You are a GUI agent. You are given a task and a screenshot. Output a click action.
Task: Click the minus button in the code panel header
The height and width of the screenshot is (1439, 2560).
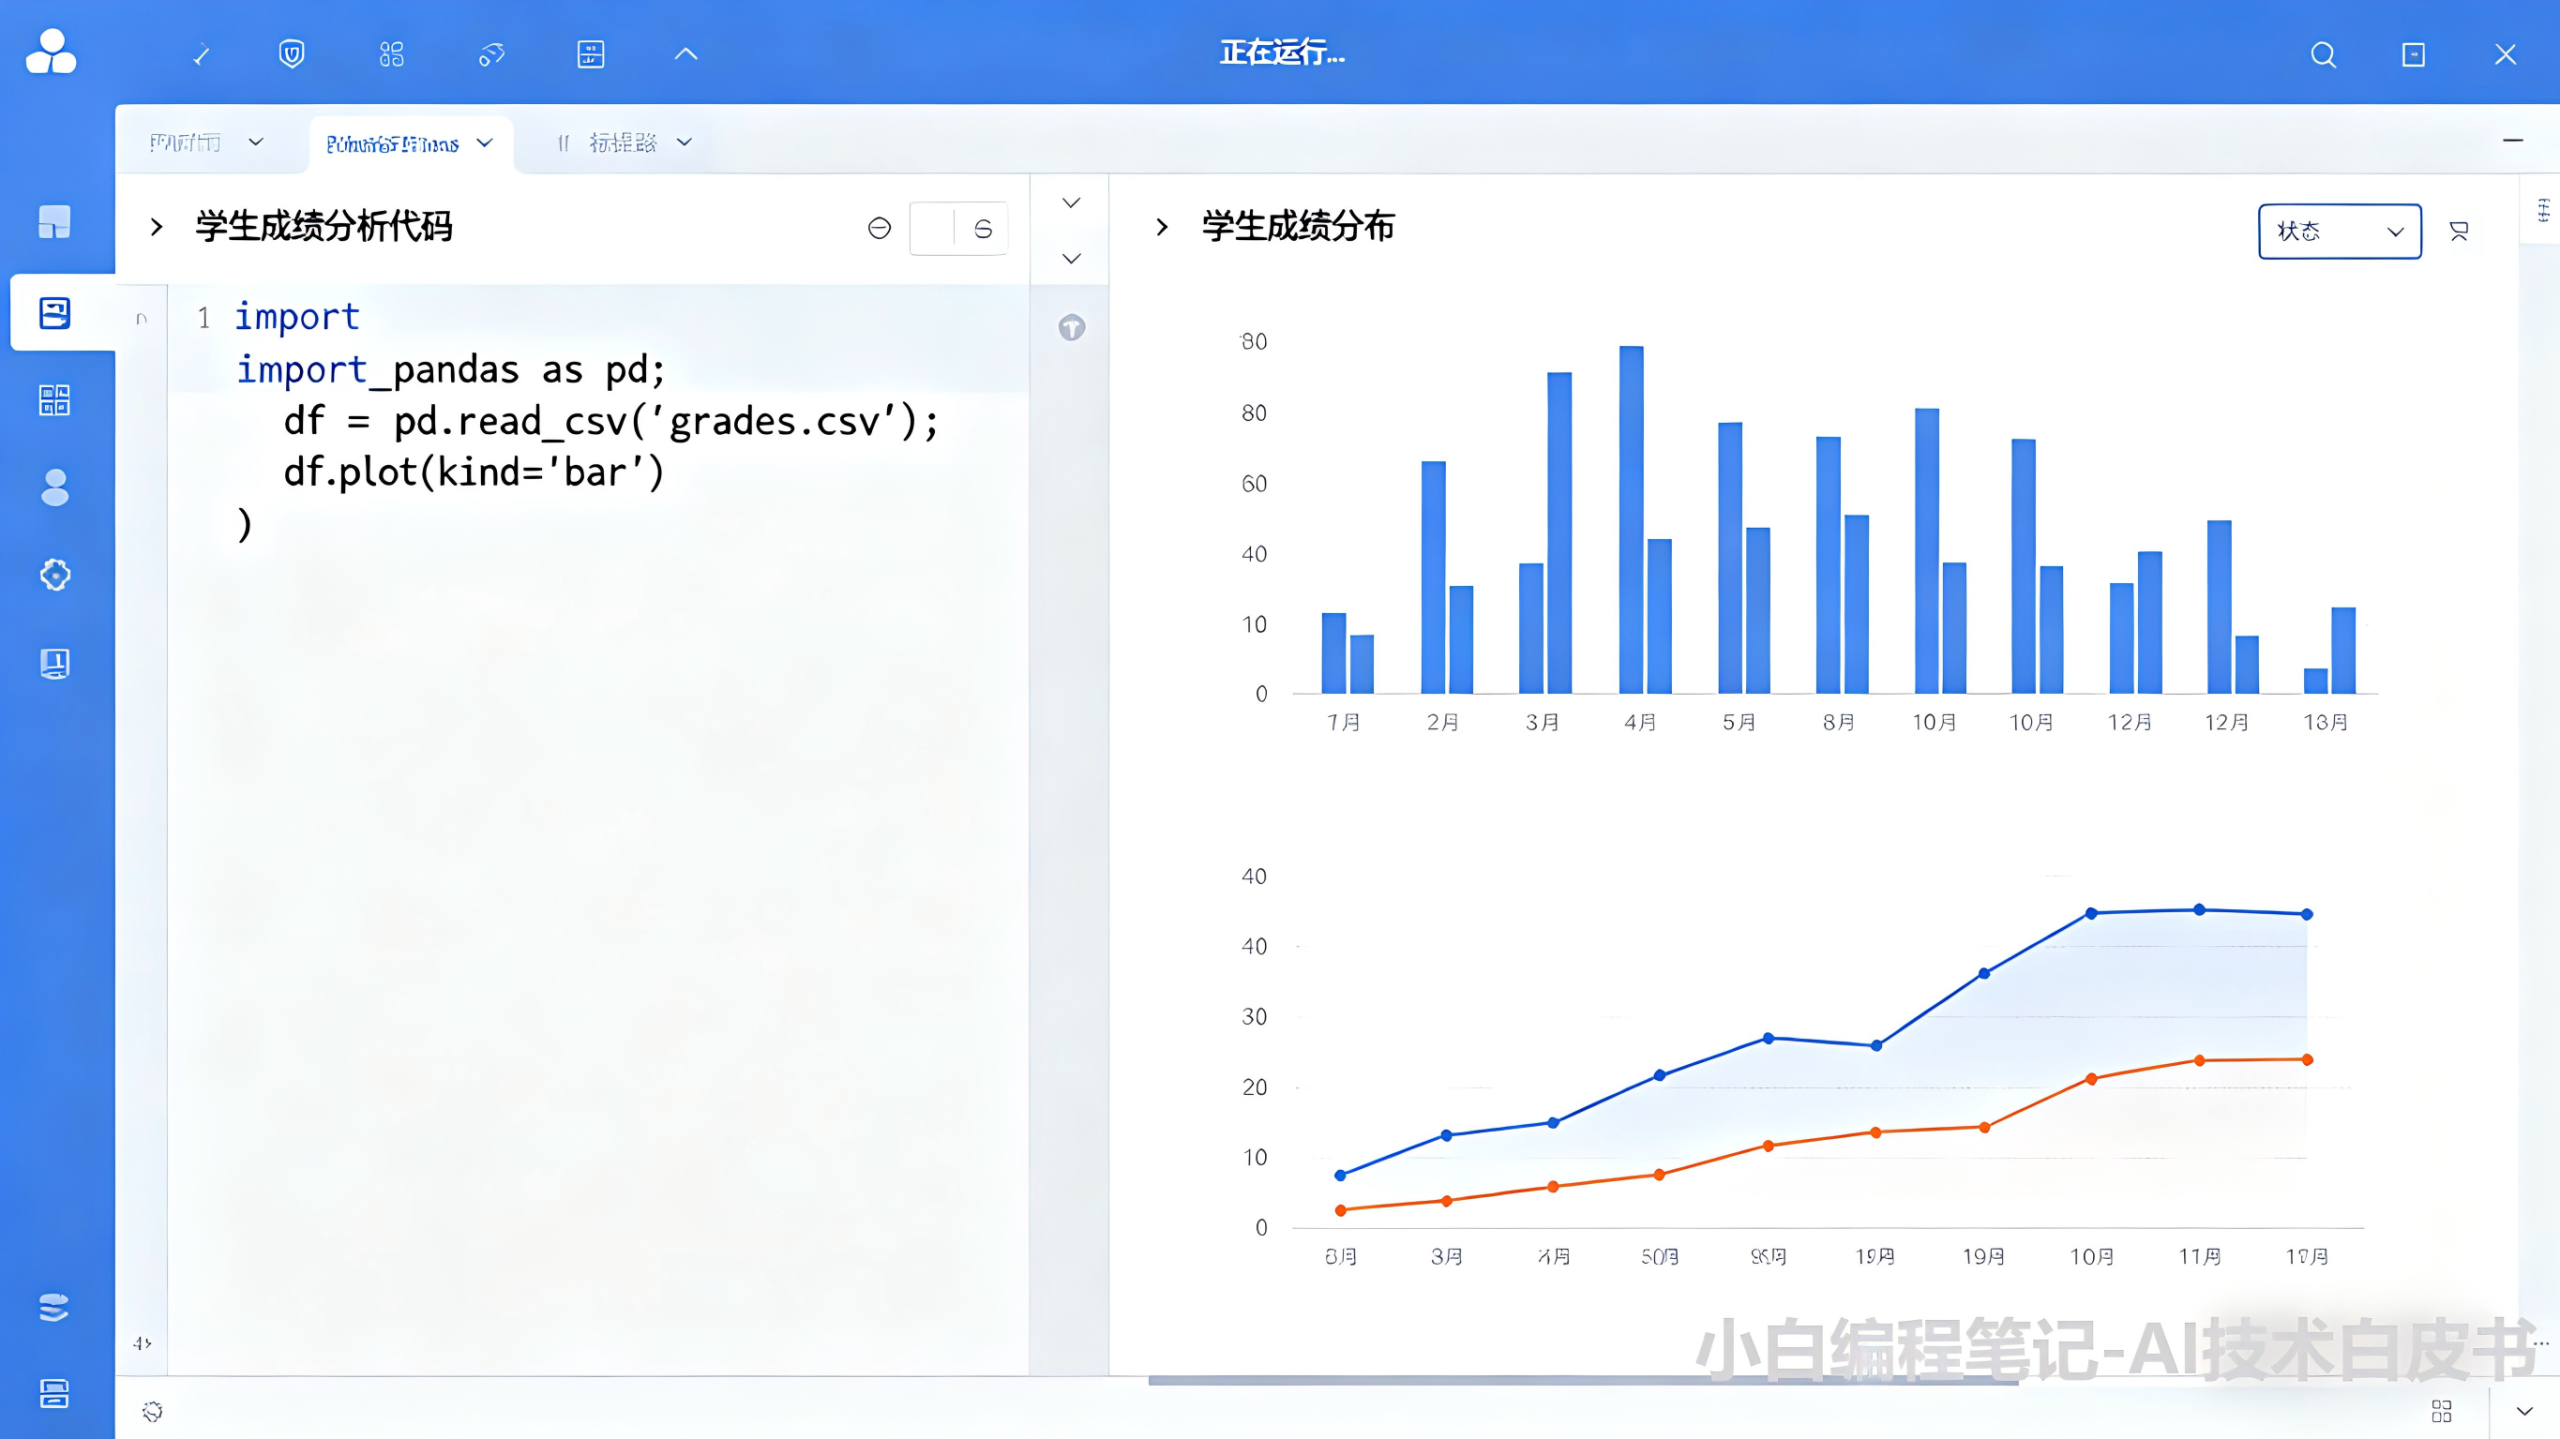click(x=879, y=228)
